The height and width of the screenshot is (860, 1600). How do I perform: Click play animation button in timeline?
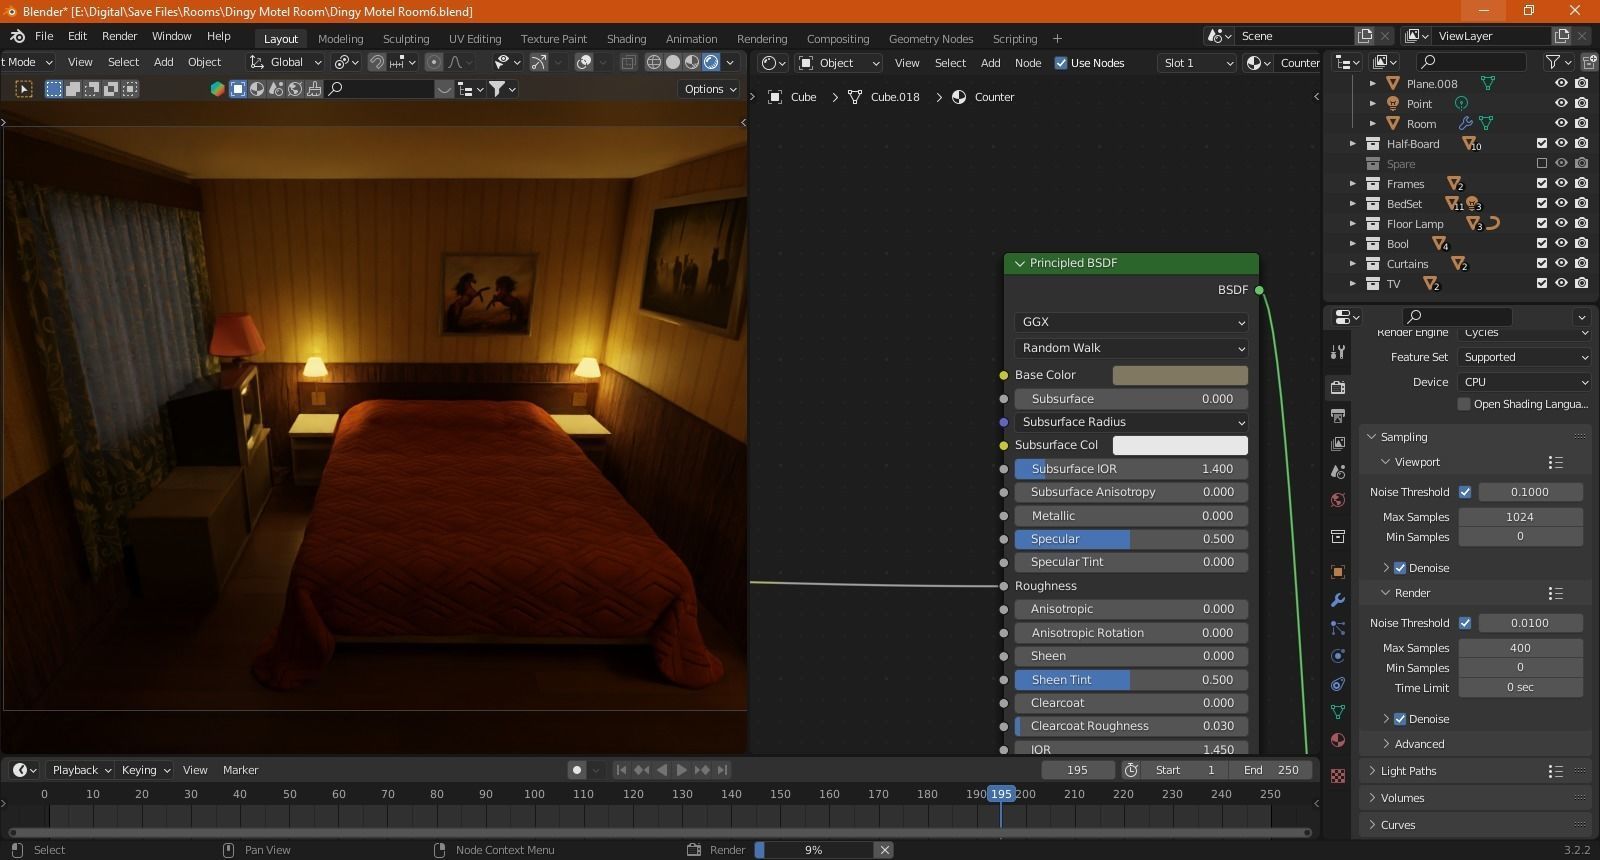681,770
